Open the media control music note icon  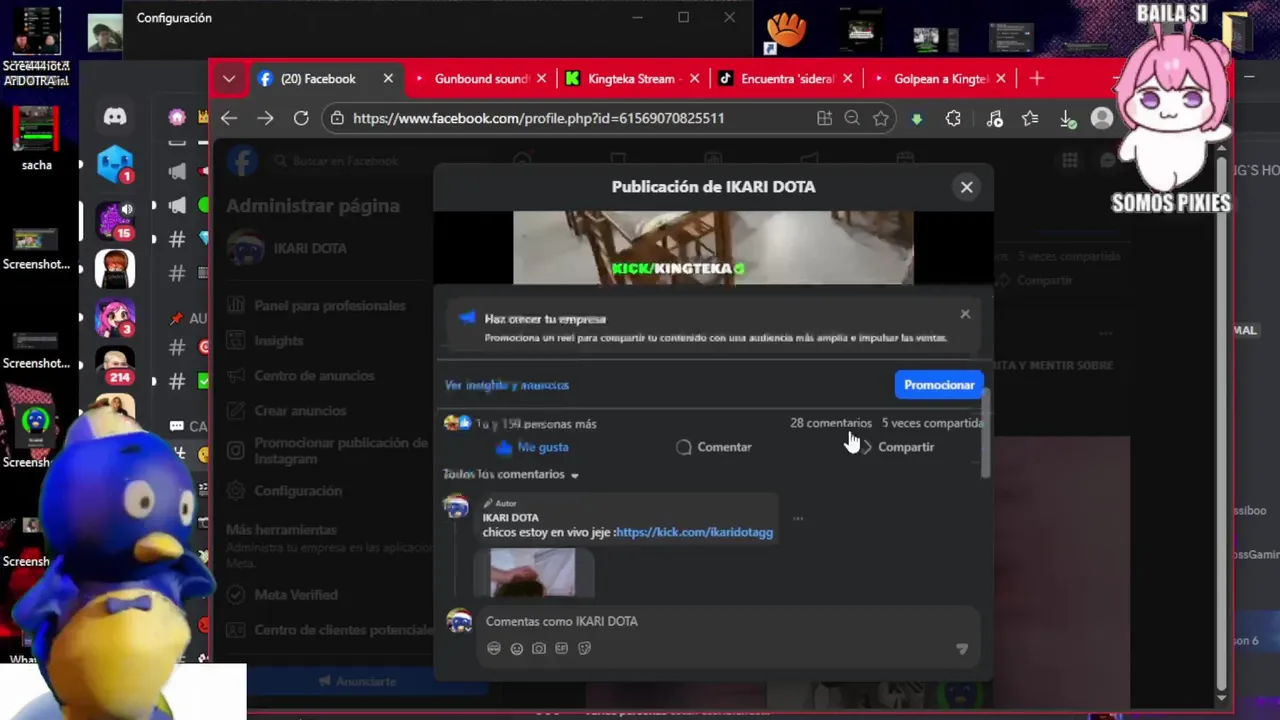tap(994, 118)
